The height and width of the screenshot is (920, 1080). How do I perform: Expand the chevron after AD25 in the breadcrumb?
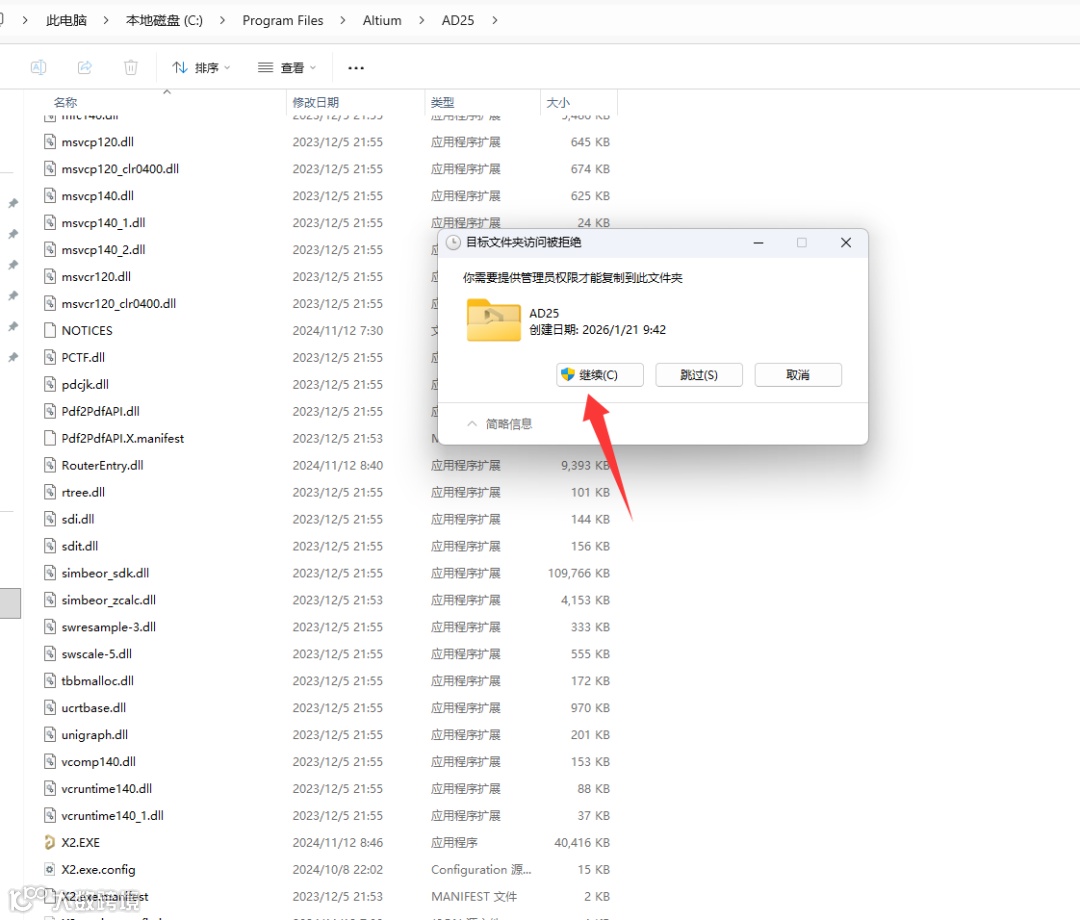[495, 21]
